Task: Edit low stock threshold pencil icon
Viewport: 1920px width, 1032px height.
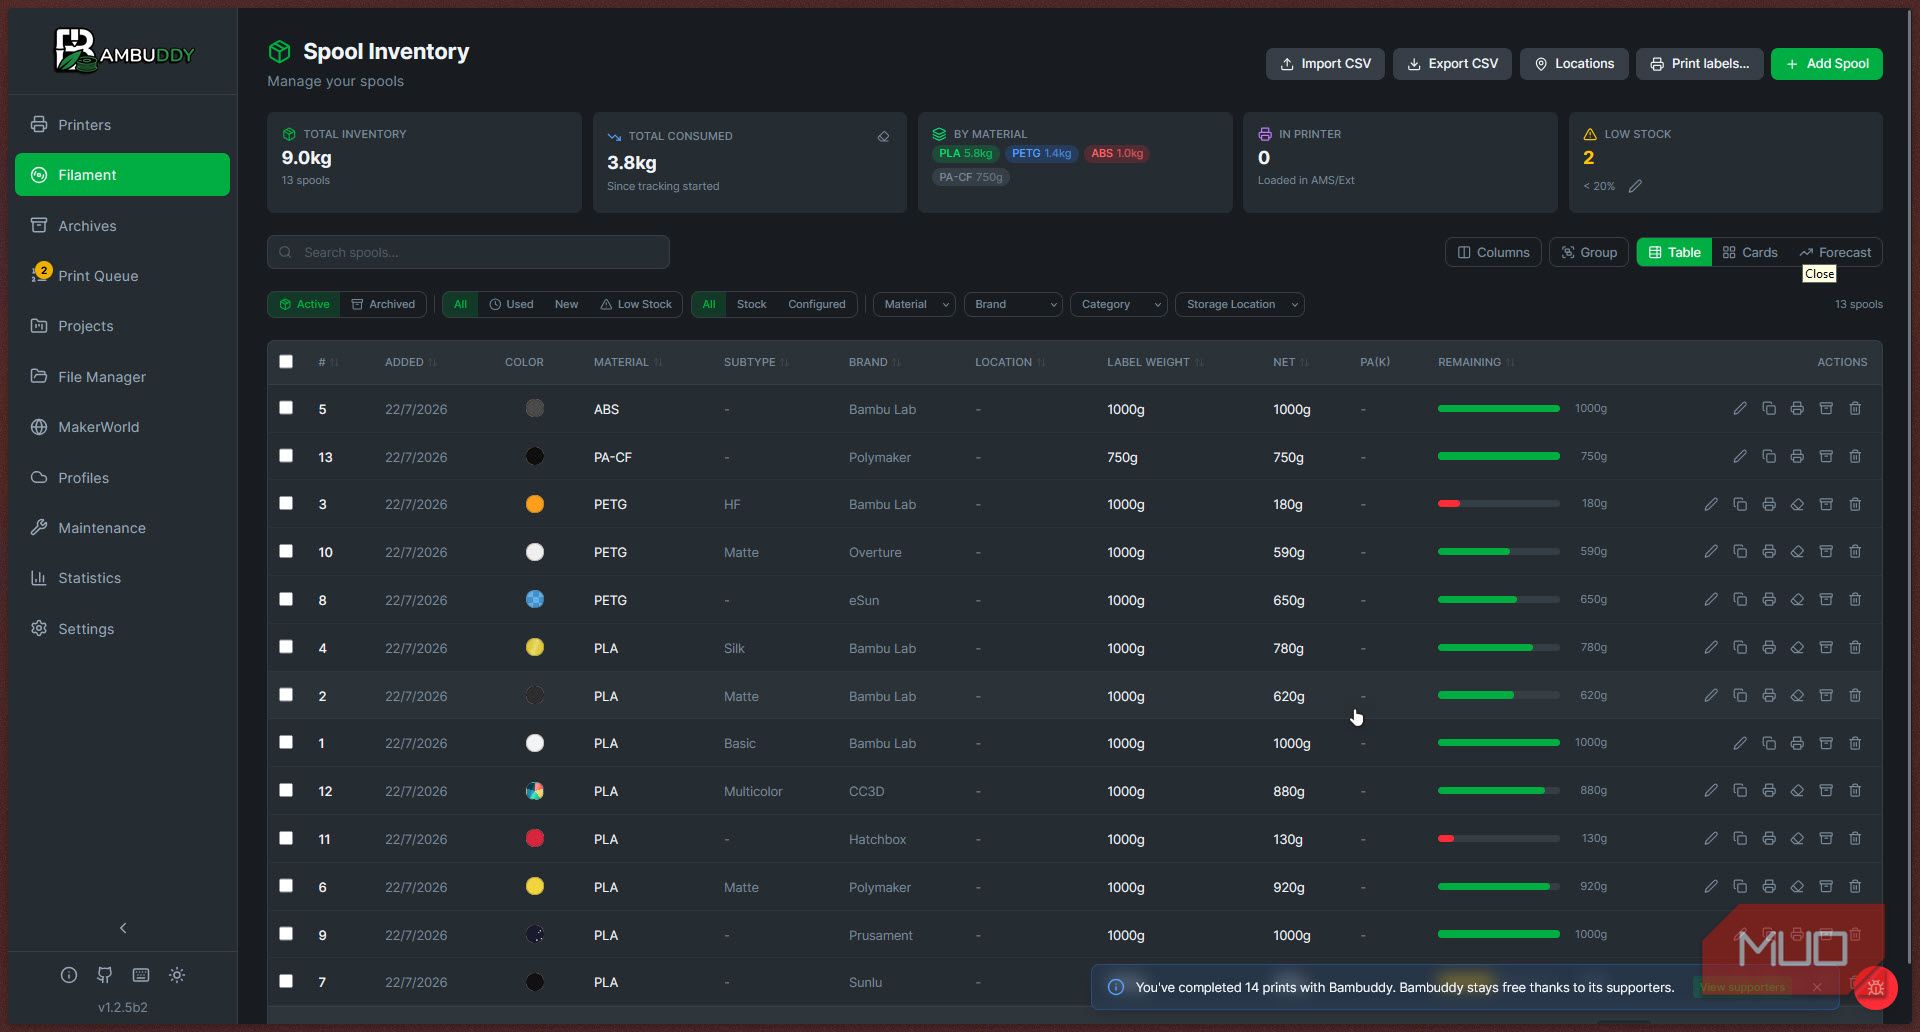Action: click(x=1635, y=187)
